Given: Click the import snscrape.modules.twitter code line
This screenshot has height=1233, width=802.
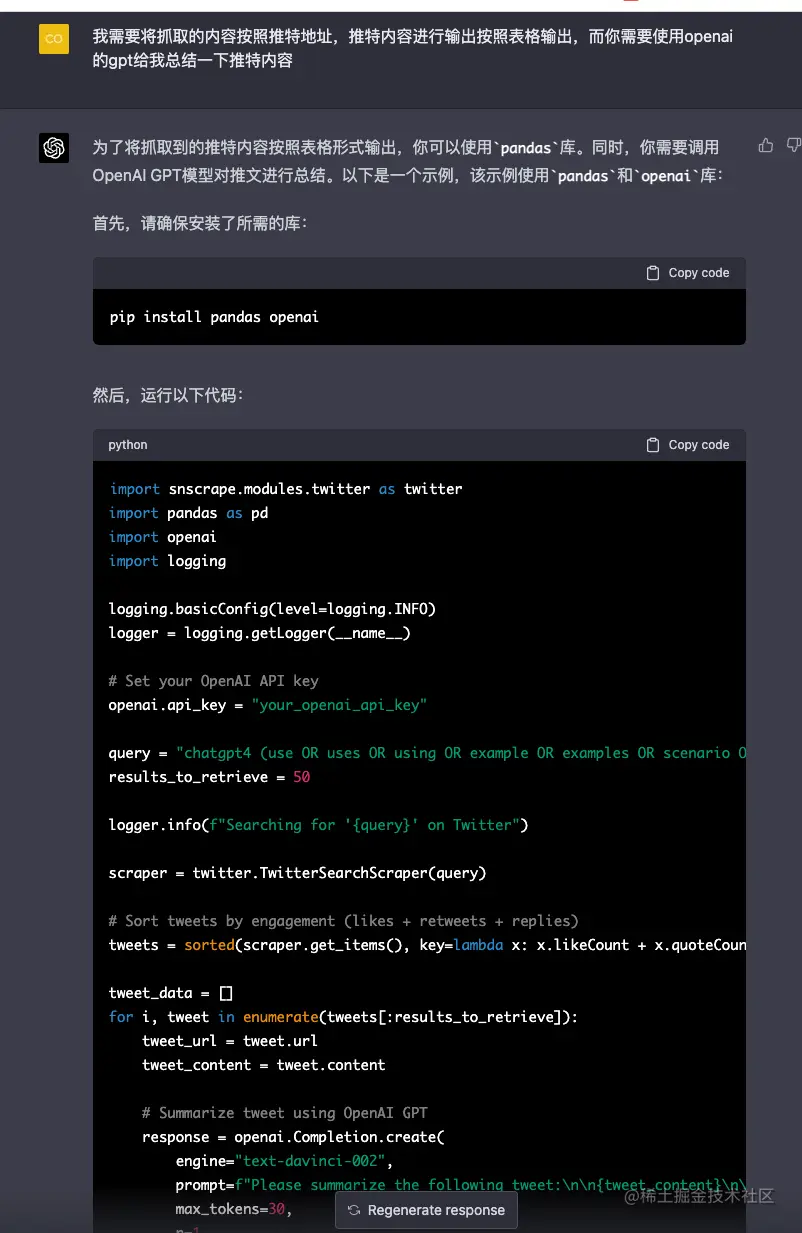Looking at the screenshot, I should pos(285,489).
